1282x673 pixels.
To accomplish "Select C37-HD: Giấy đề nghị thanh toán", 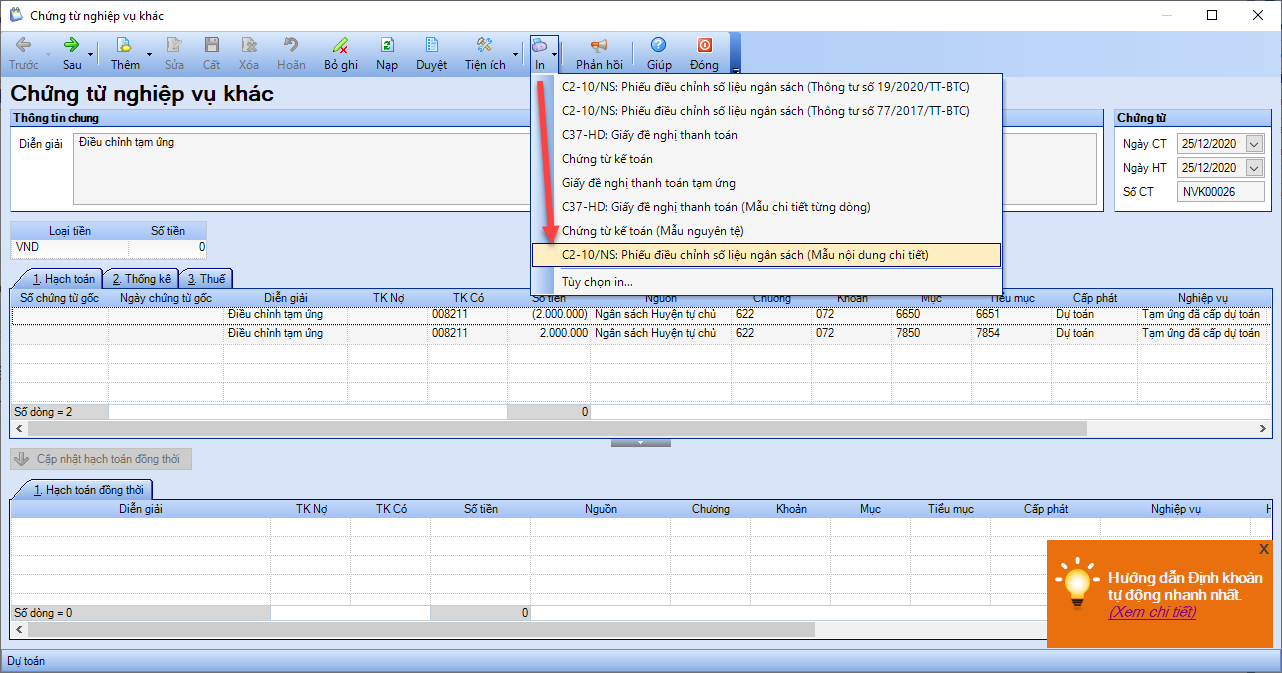I will (650, 135).
